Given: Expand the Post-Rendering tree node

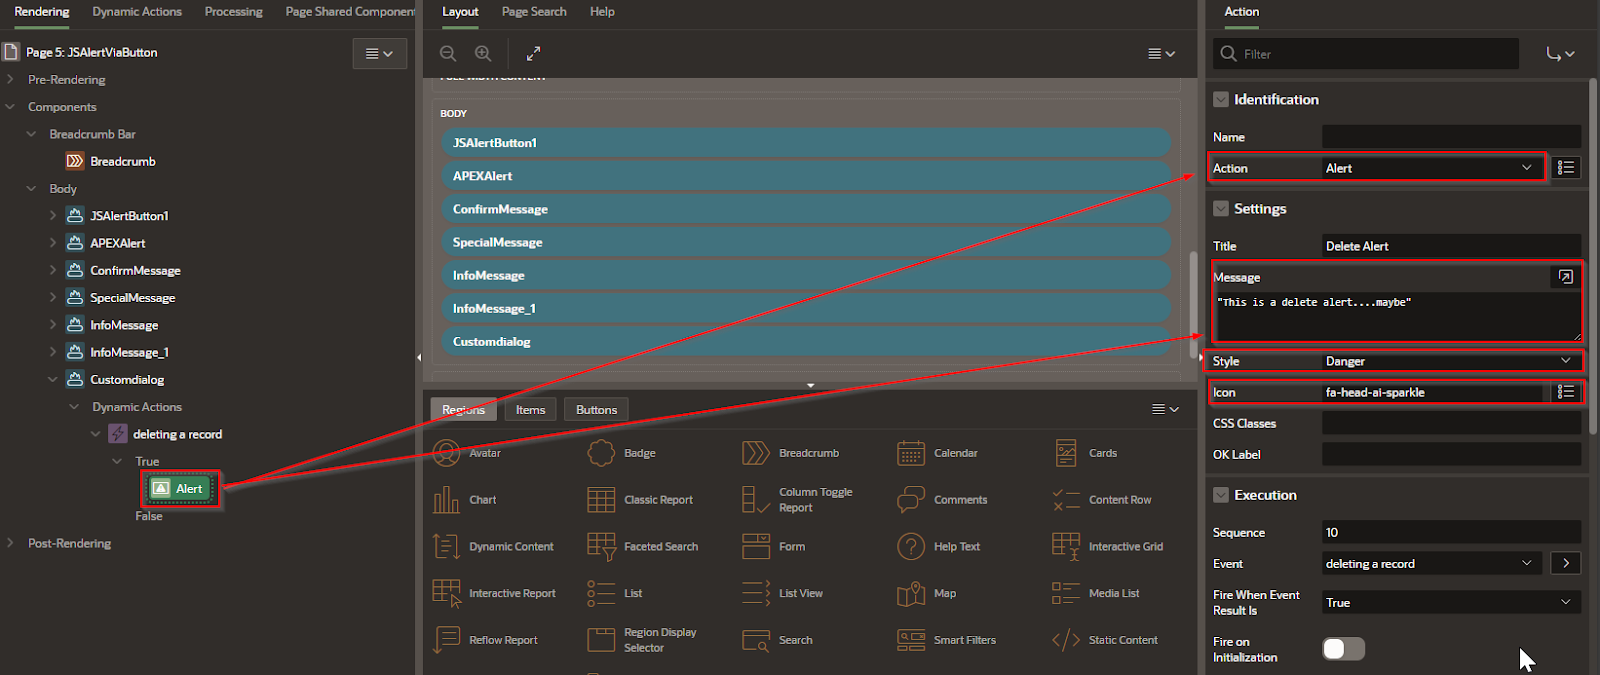Looking at the screenshot, I should (10, 543).
